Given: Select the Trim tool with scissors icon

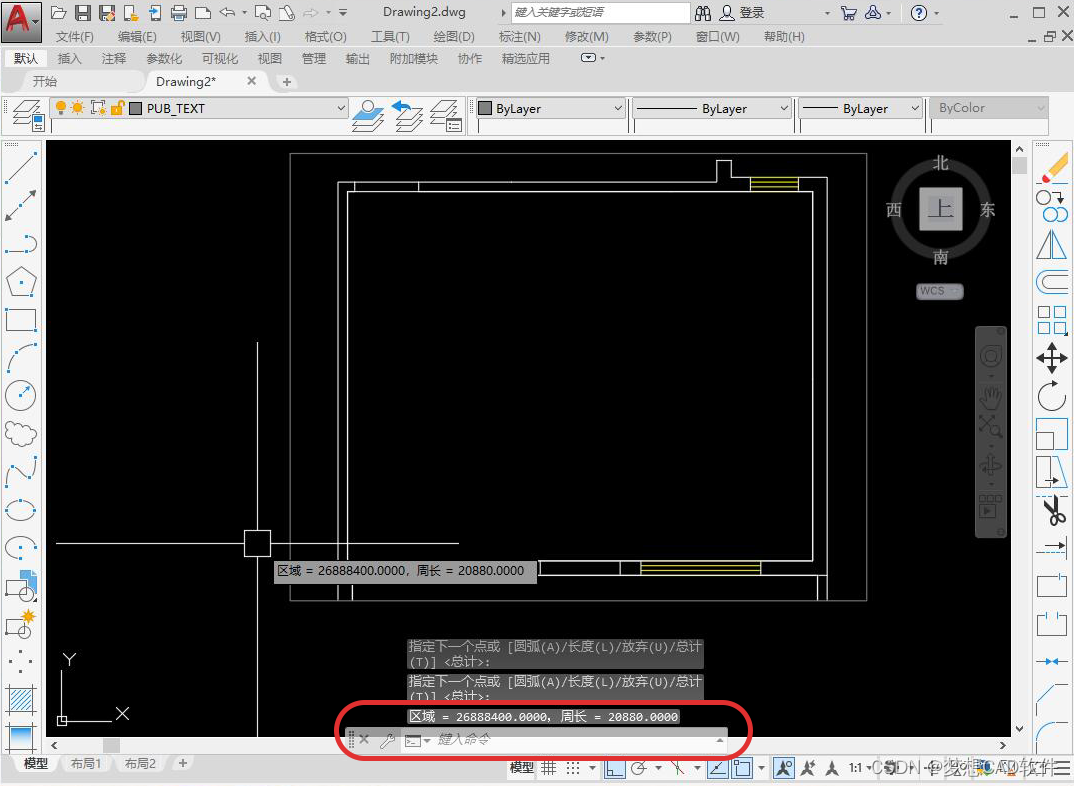Looking at the screenshot, I should pos(1052,510).
